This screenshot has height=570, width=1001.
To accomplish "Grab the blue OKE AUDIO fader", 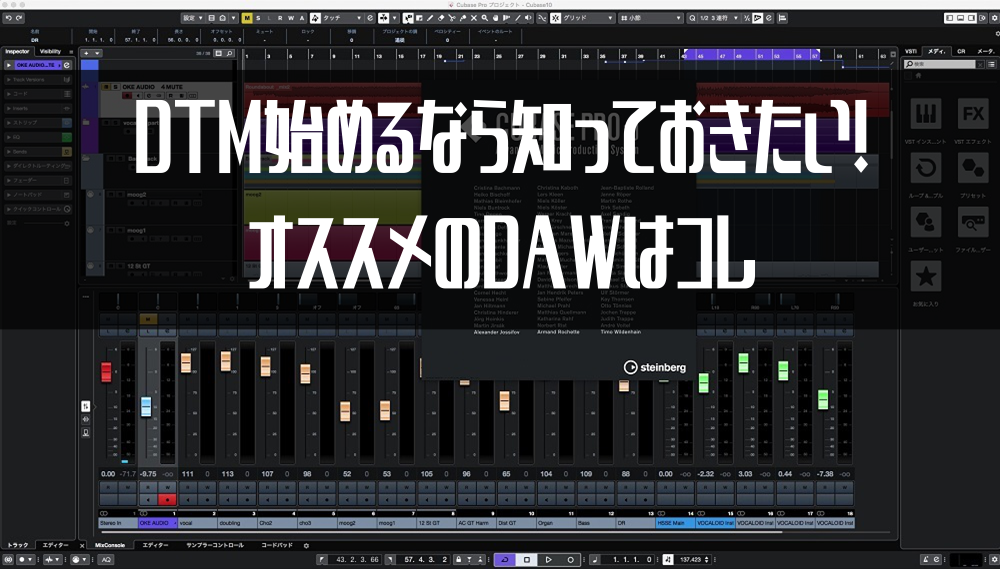I will click(146, 407).
